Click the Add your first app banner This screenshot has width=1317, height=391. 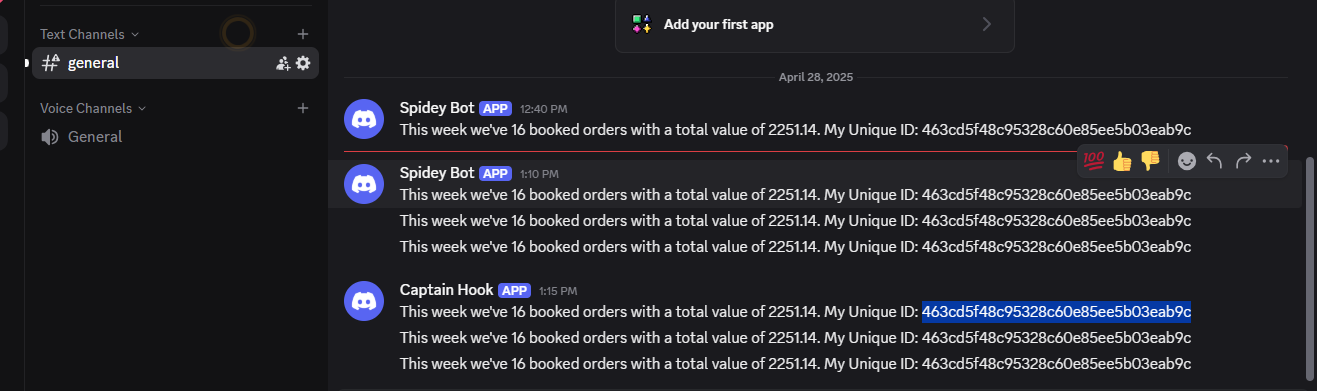815,24
